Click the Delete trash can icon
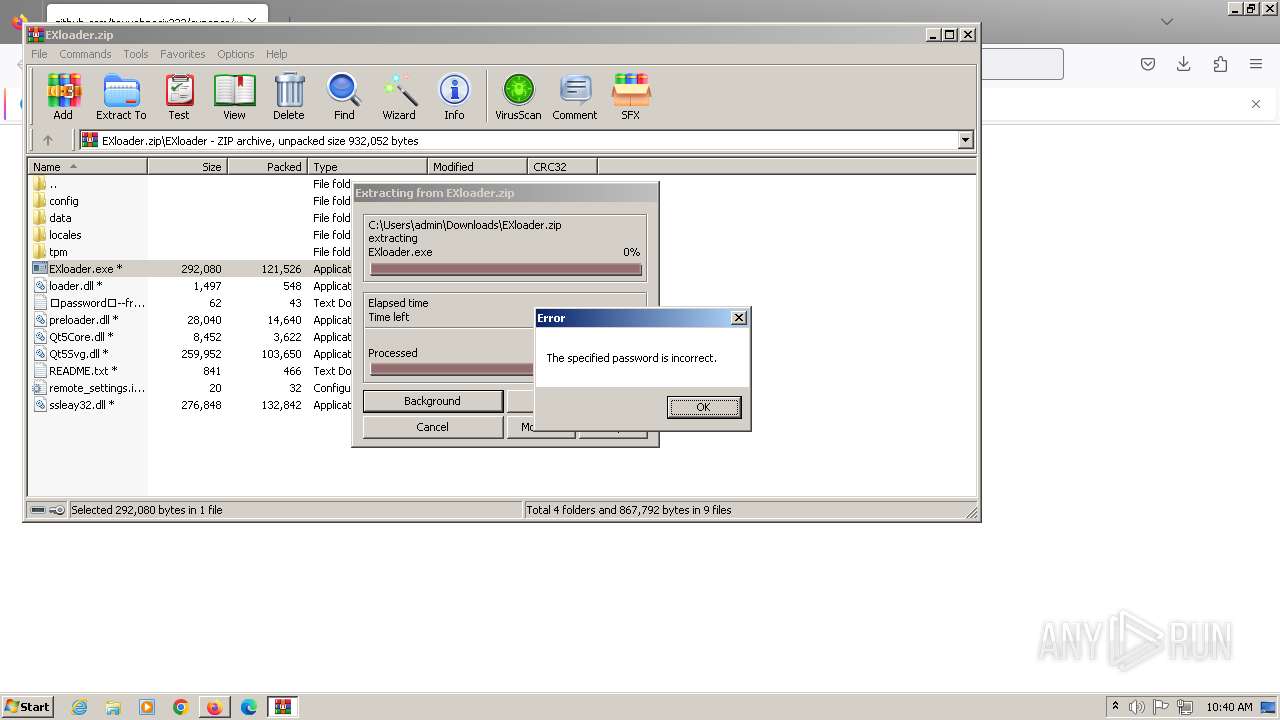The width and height of the screenshot is (1280, 720). 289,97
